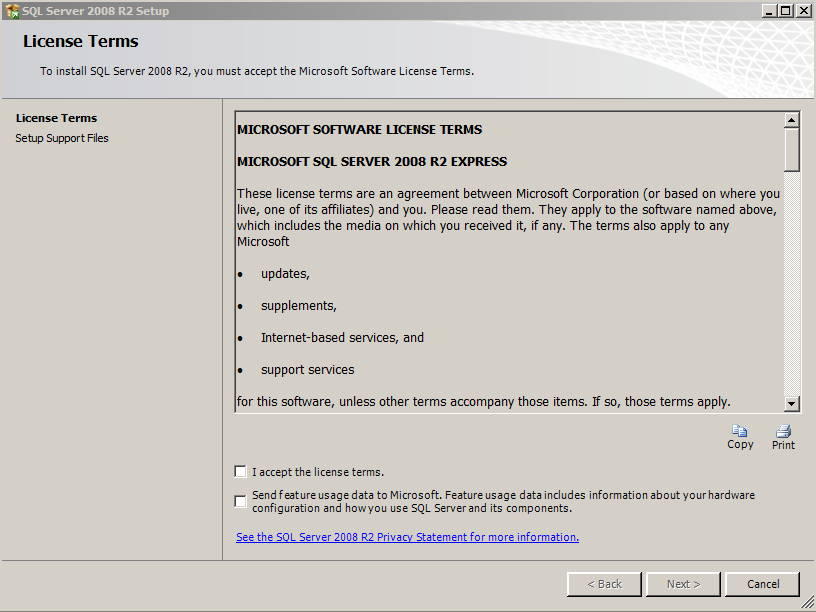Viewport: 816px width, 612px height.
Task: Click the license text scroll down arrow
Action: (x=792, y=403)
